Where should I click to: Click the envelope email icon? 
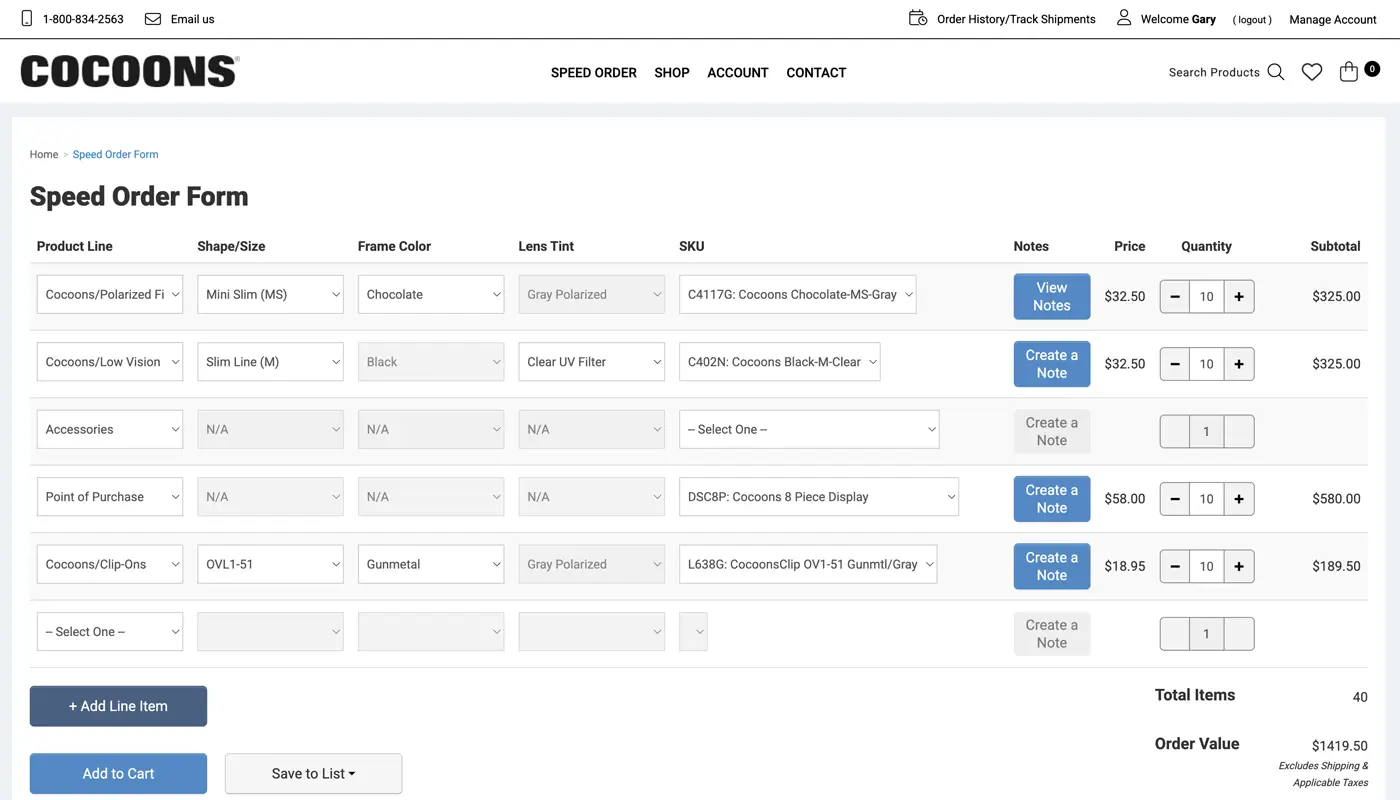click(x=153, y=19)
